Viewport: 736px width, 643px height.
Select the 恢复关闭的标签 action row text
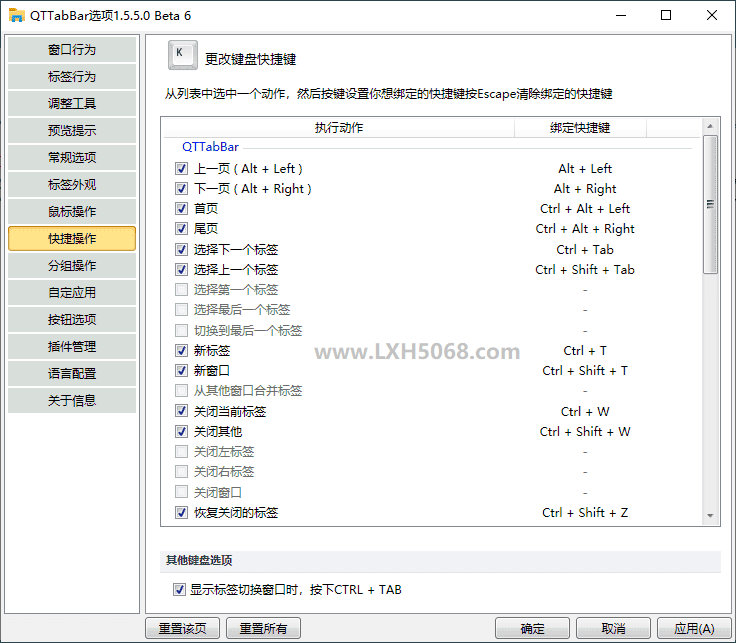pos(236,513)
